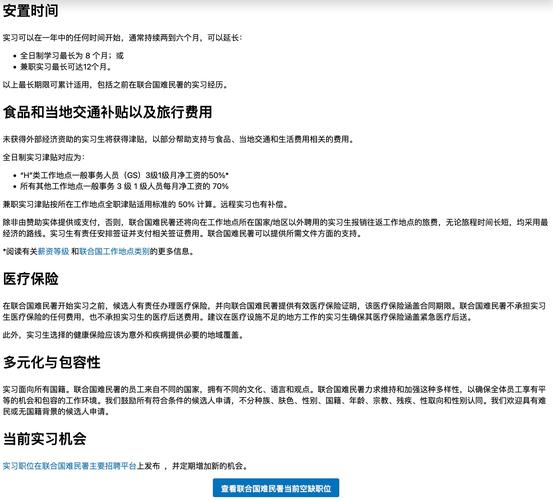Open the 联合国工作地点类别 link
This screenshot has height=500, width=553.
[x=115, y=251]
